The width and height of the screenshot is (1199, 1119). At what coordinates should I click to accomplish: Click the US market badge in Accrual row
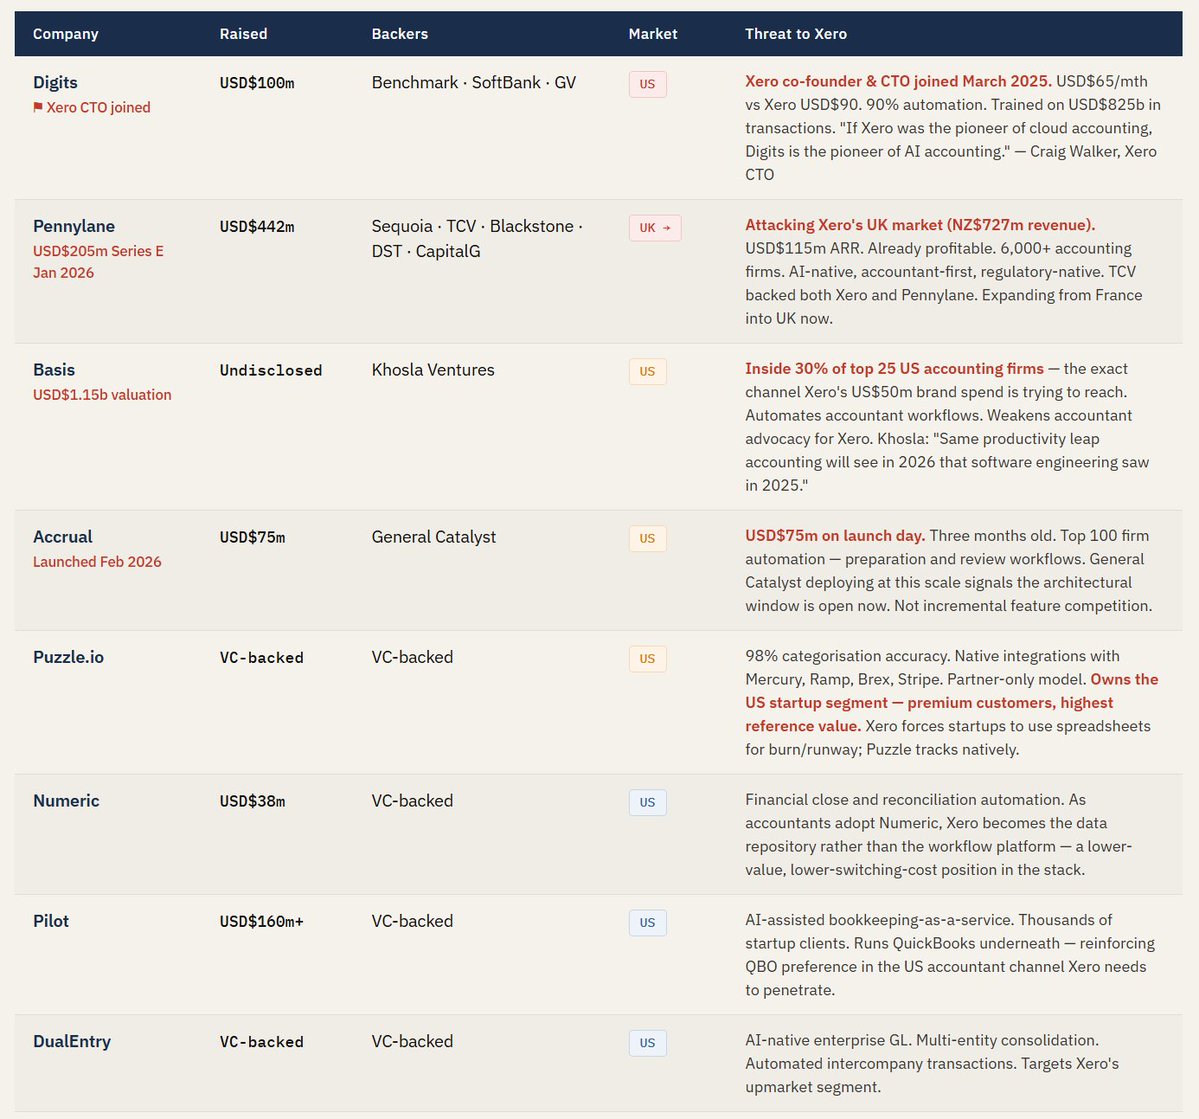point(648,538)
